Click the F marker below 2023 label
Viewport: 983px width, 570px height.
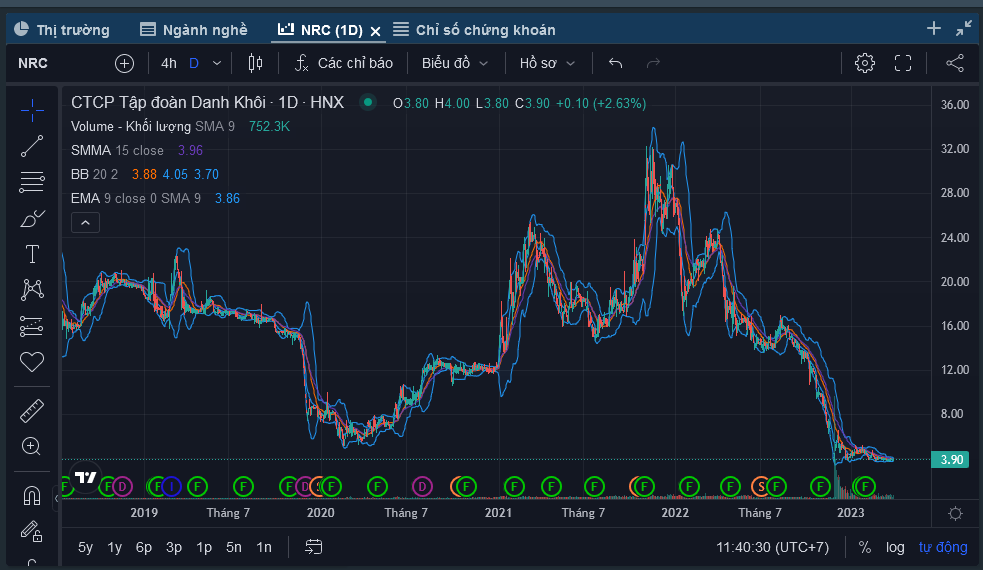click(865, 486)
